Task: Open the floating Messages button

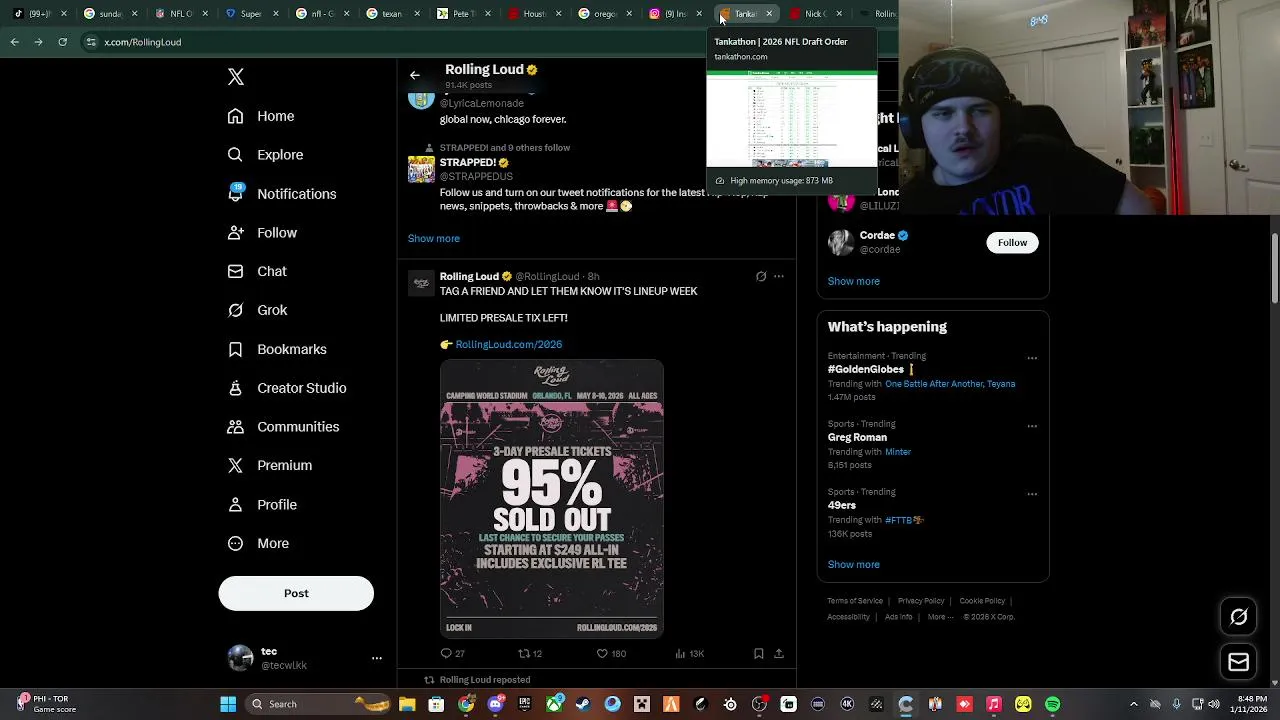Action: (1239, 662)
